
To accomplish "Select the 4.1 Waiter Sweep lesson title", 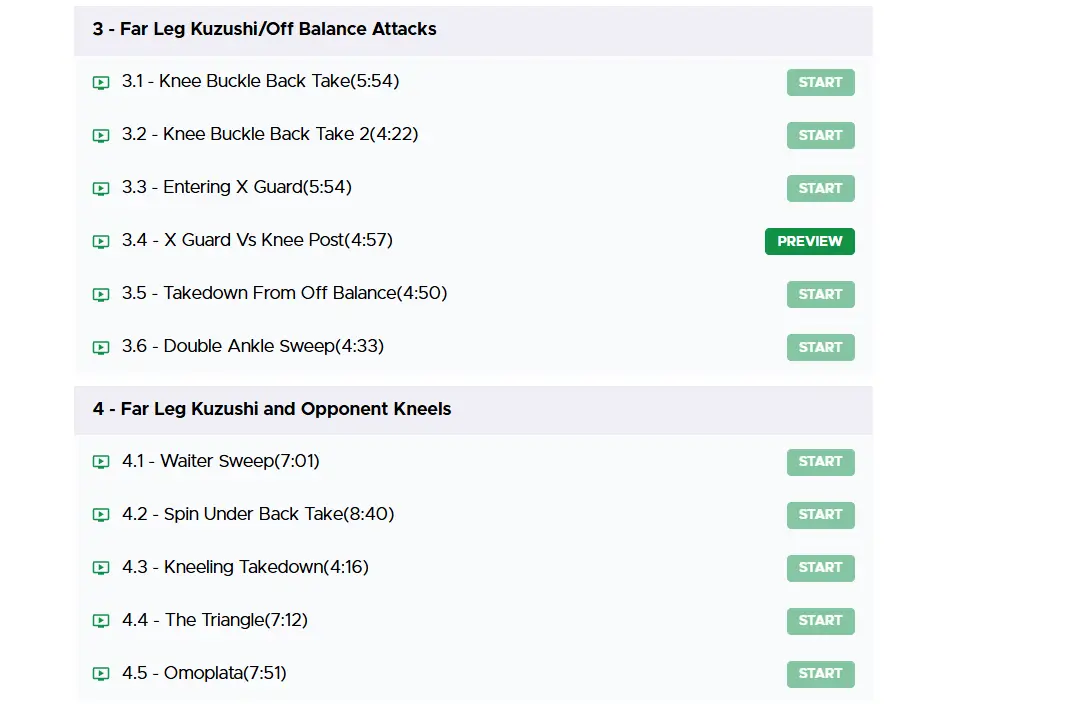I will (x=221, y=461).
